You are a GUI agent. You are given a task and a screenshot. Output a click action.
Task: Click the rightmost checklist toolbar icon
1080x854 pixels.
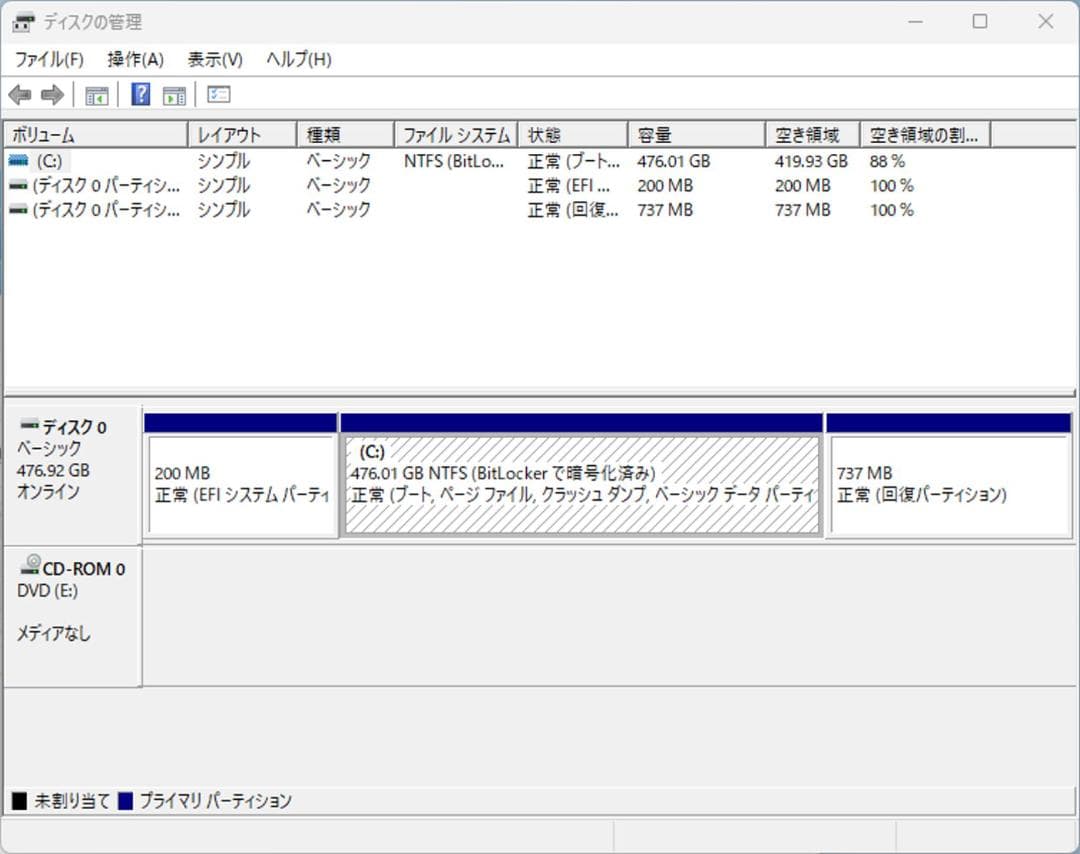click(x=218, y=94)
